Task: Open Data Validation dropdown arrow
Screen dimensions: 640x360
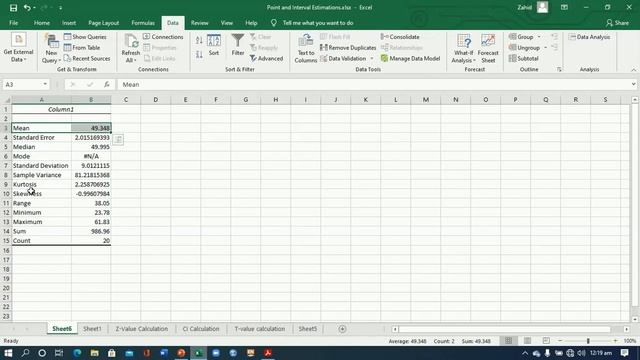Action: pos(371,58)
